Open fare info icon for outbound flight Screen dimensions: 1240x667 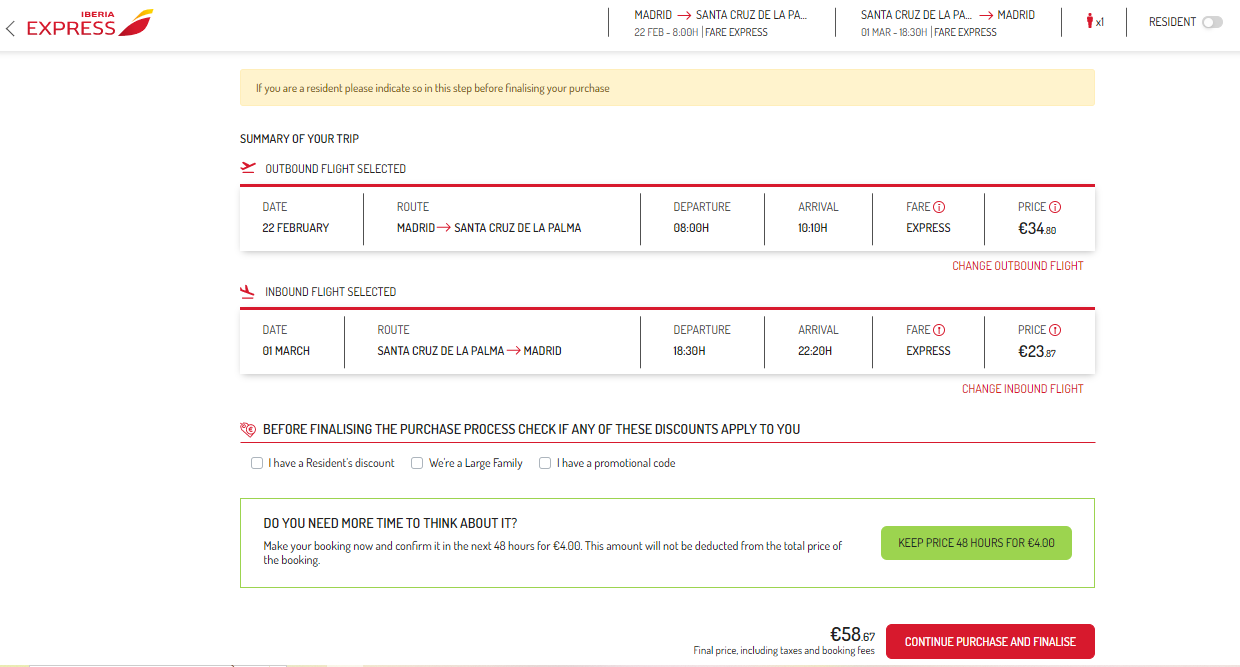tap(939, 207)
